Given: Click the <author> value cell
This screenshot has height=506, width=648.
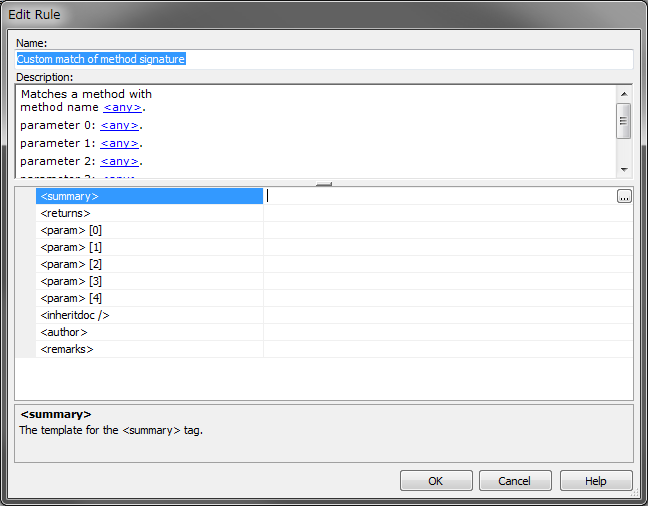Looking at the screenshot, I should pos(448,332).
